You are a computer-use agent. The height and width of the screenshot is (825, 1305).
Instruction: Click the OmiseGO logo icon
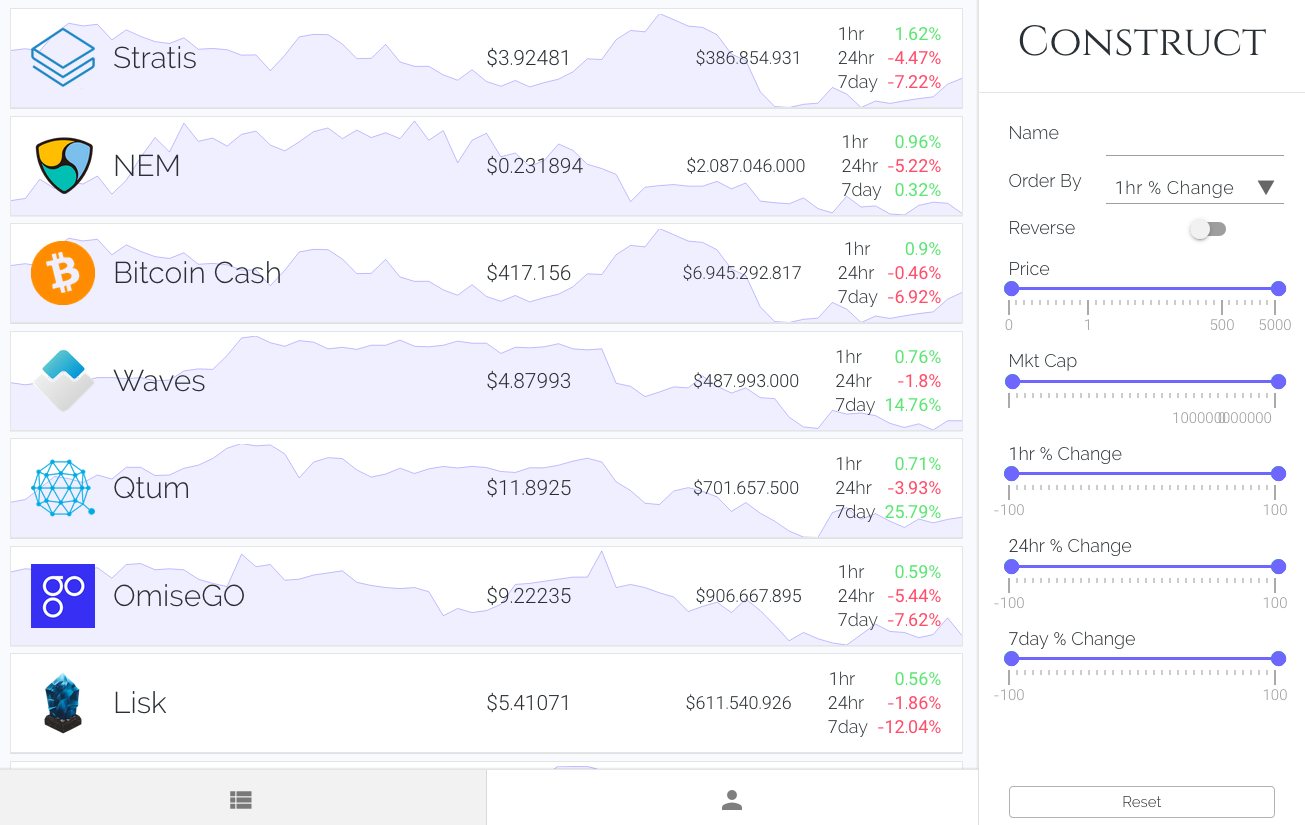(x=63, y=596)
